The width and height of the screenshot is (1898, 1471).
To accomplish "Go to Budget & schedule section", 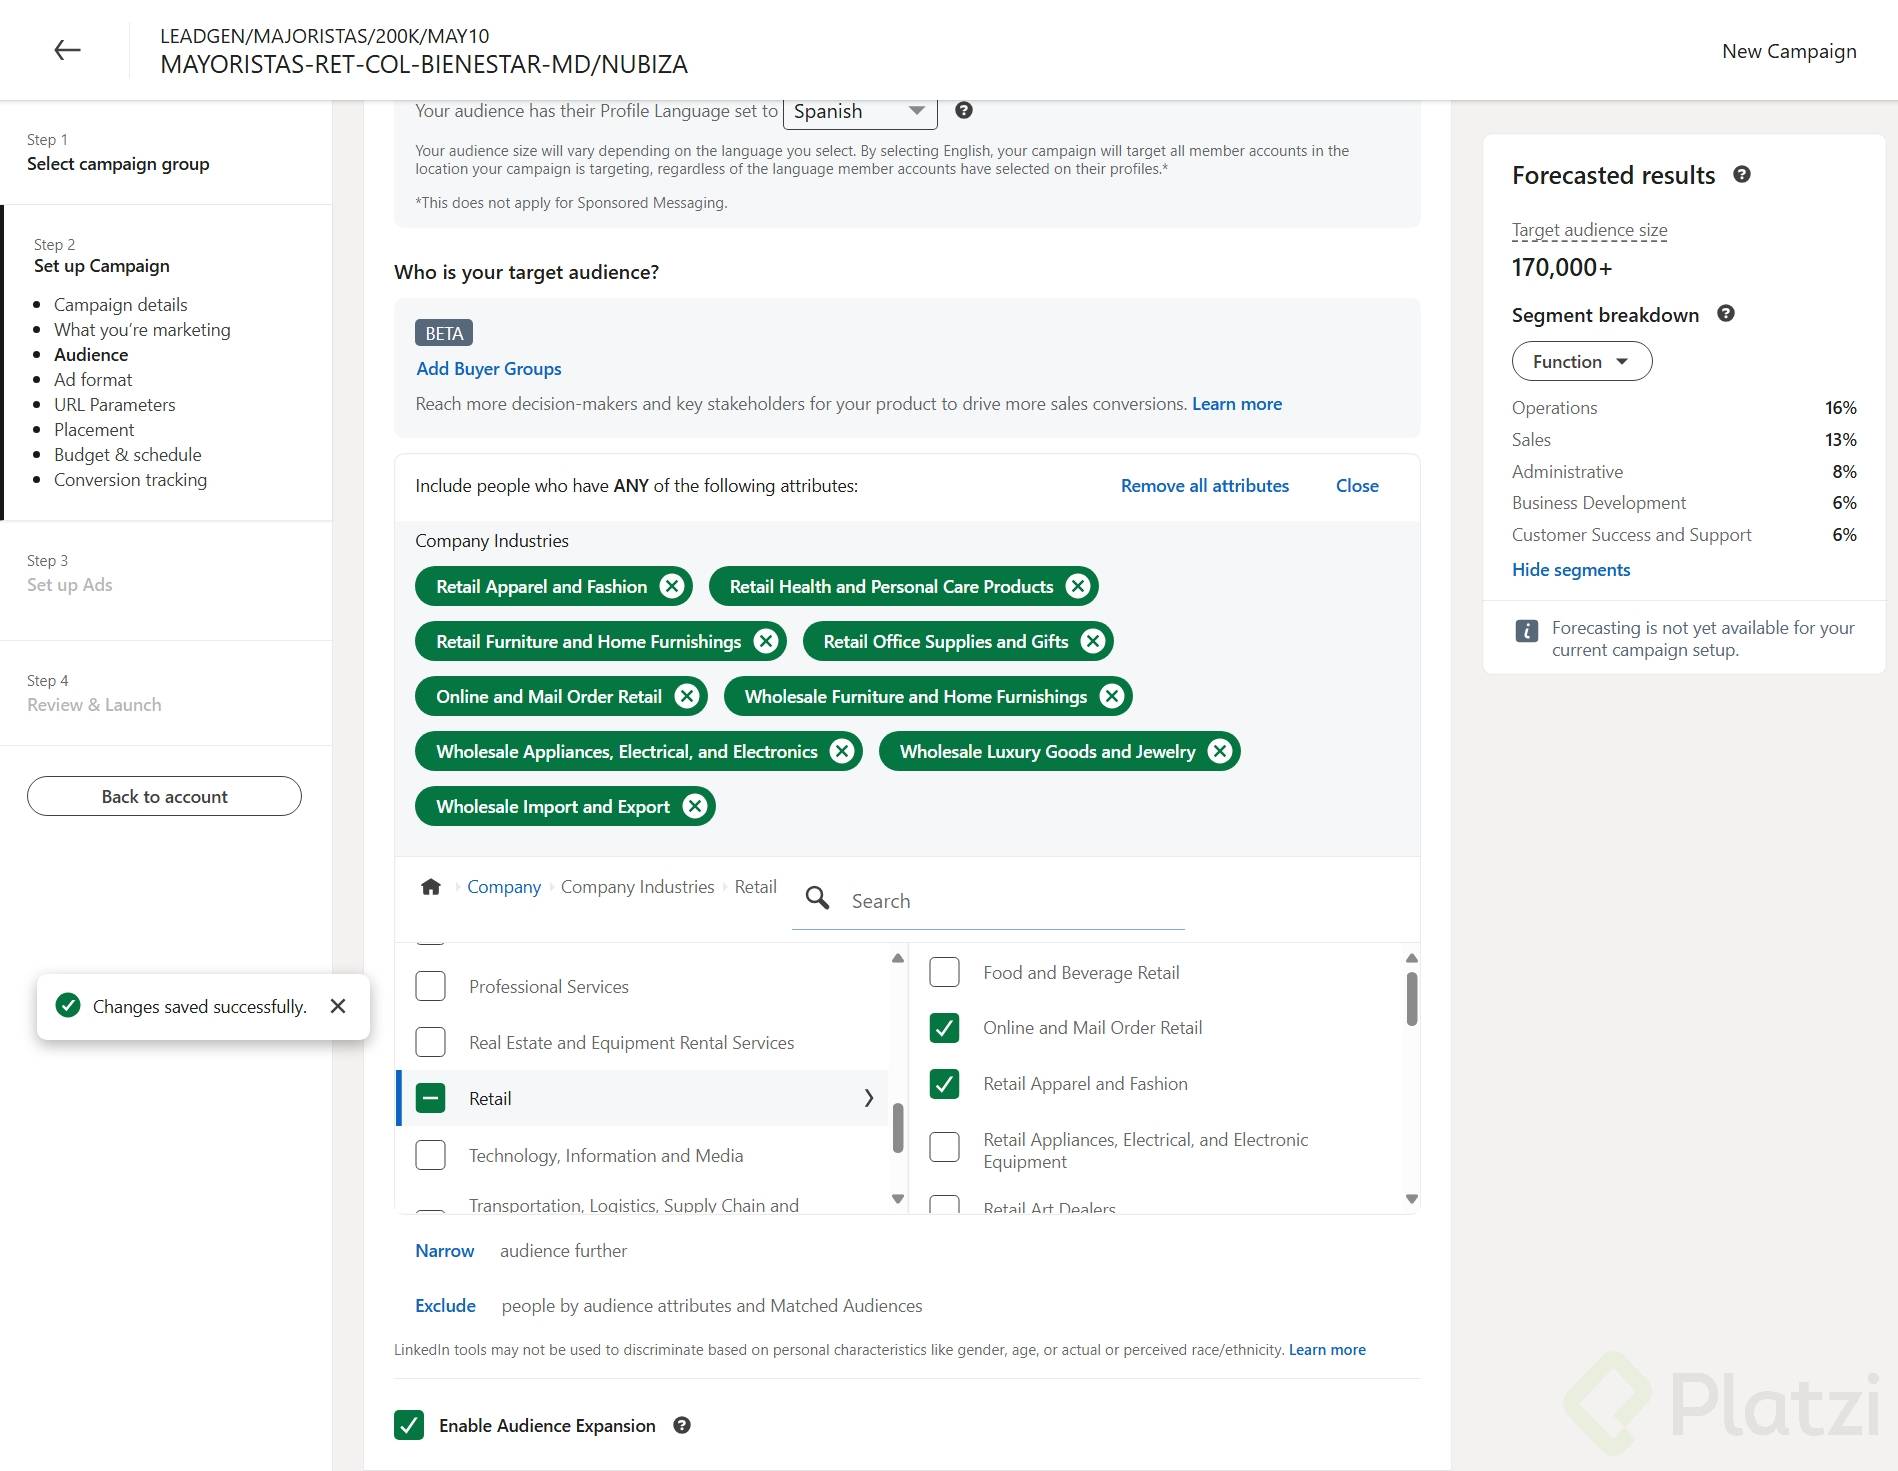I will pyautogui.click(x=127, y=455).
